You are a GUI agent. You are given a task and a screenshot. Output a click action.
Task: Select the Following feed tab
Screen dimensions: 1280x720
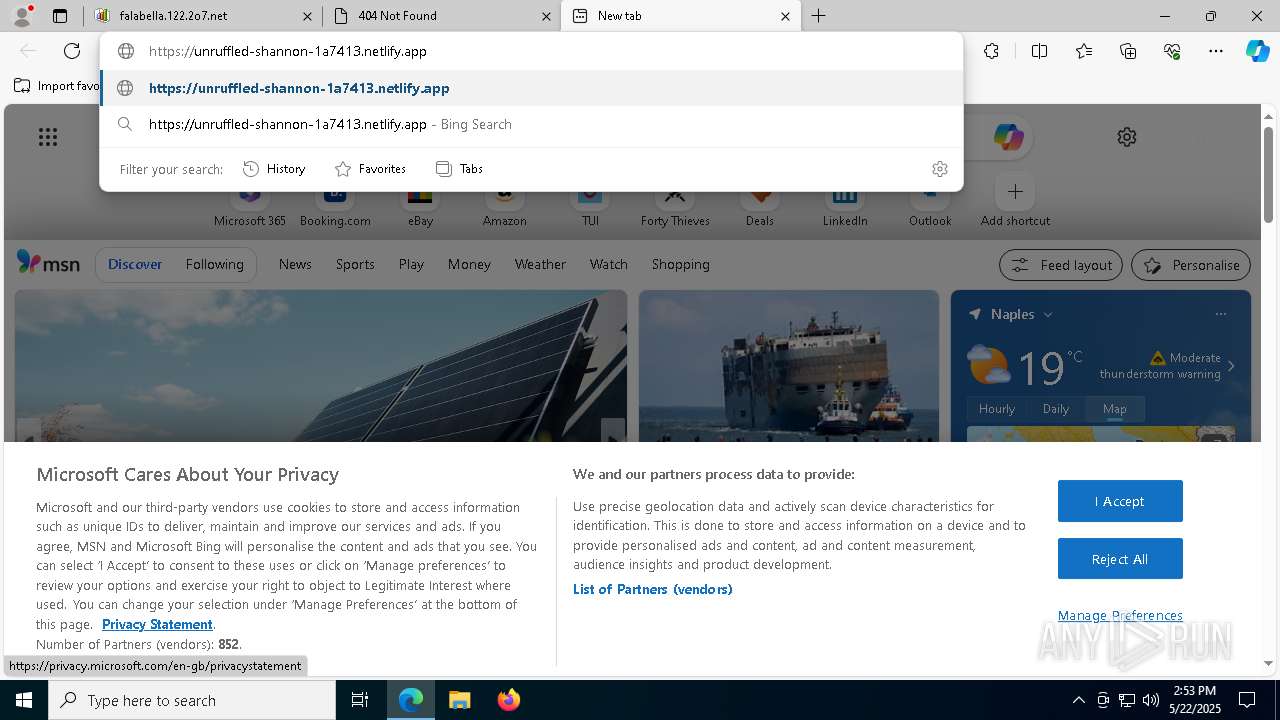214,264
